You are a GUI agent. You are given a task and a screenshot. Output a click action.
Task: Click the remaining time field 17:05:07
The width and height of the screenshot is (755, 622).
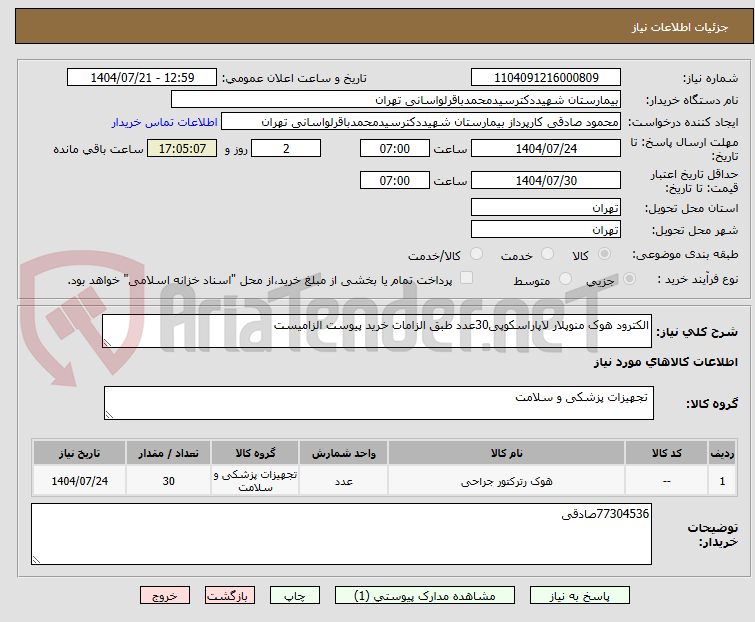[182, 148]
